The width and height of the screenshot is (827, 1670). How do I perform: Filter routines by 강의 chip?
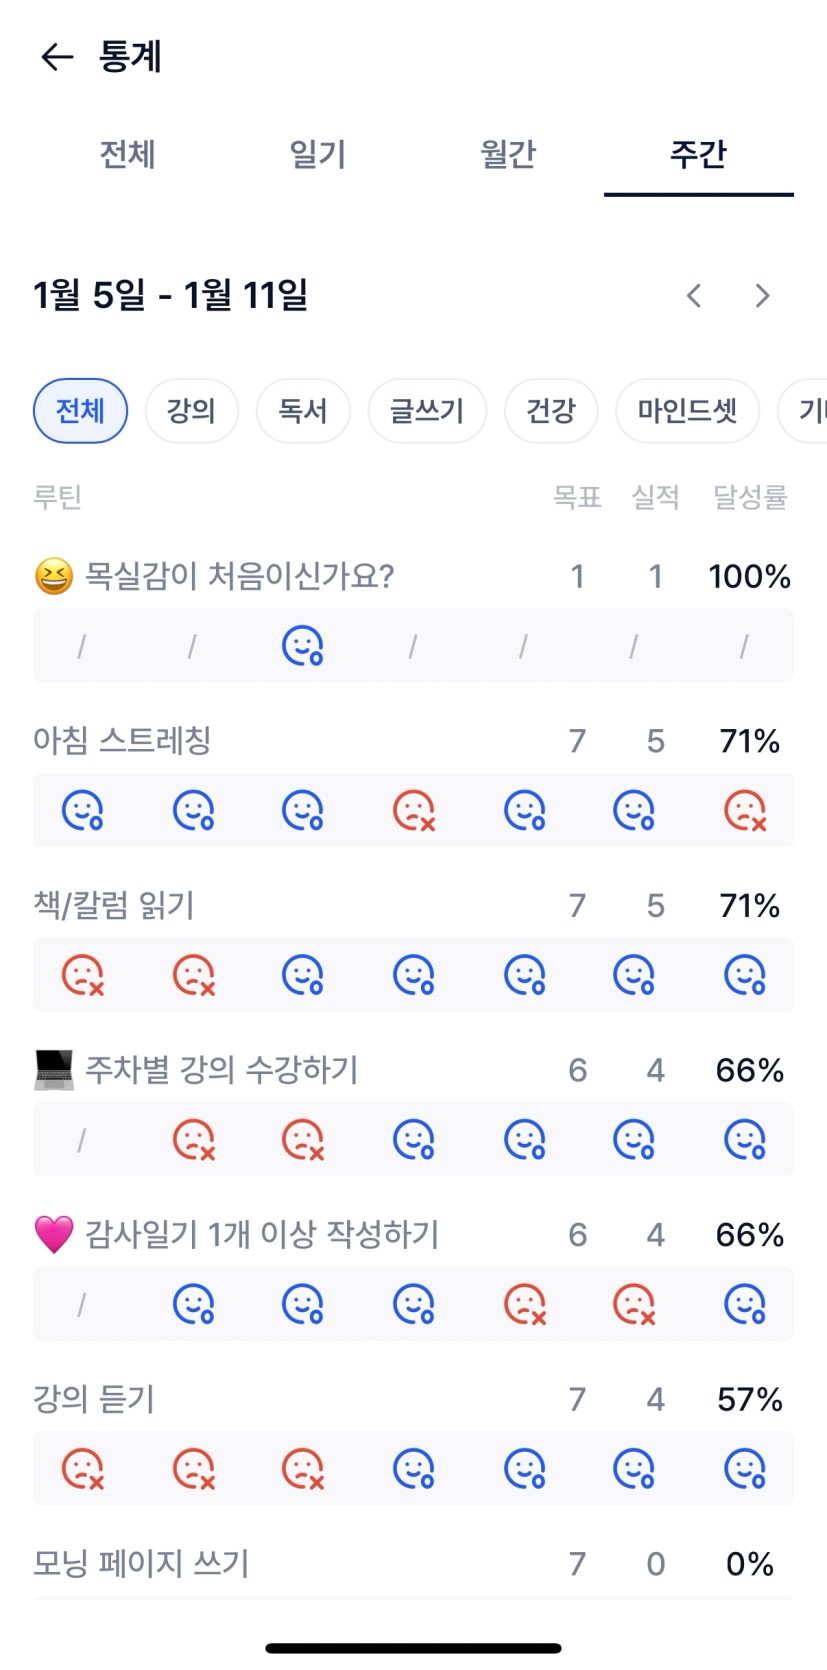click(191, 410)
